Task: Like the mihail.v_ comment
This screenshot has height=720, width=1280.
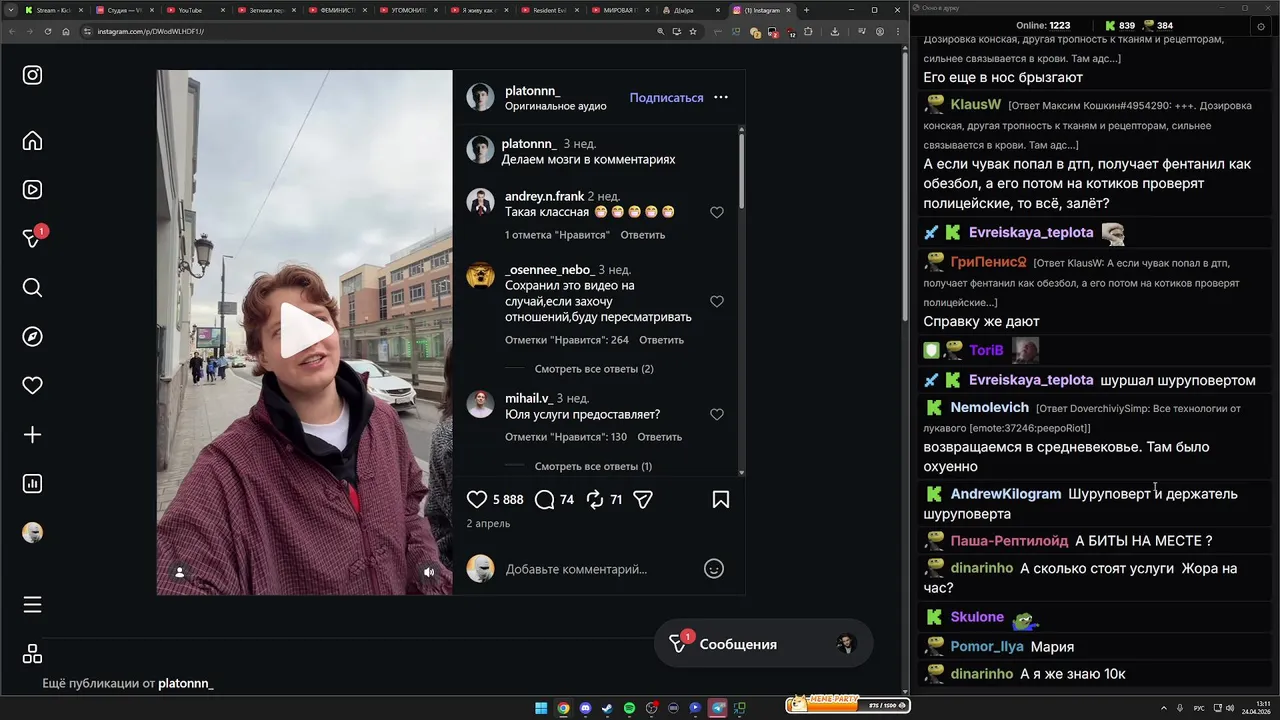Action: click(717, 414)
